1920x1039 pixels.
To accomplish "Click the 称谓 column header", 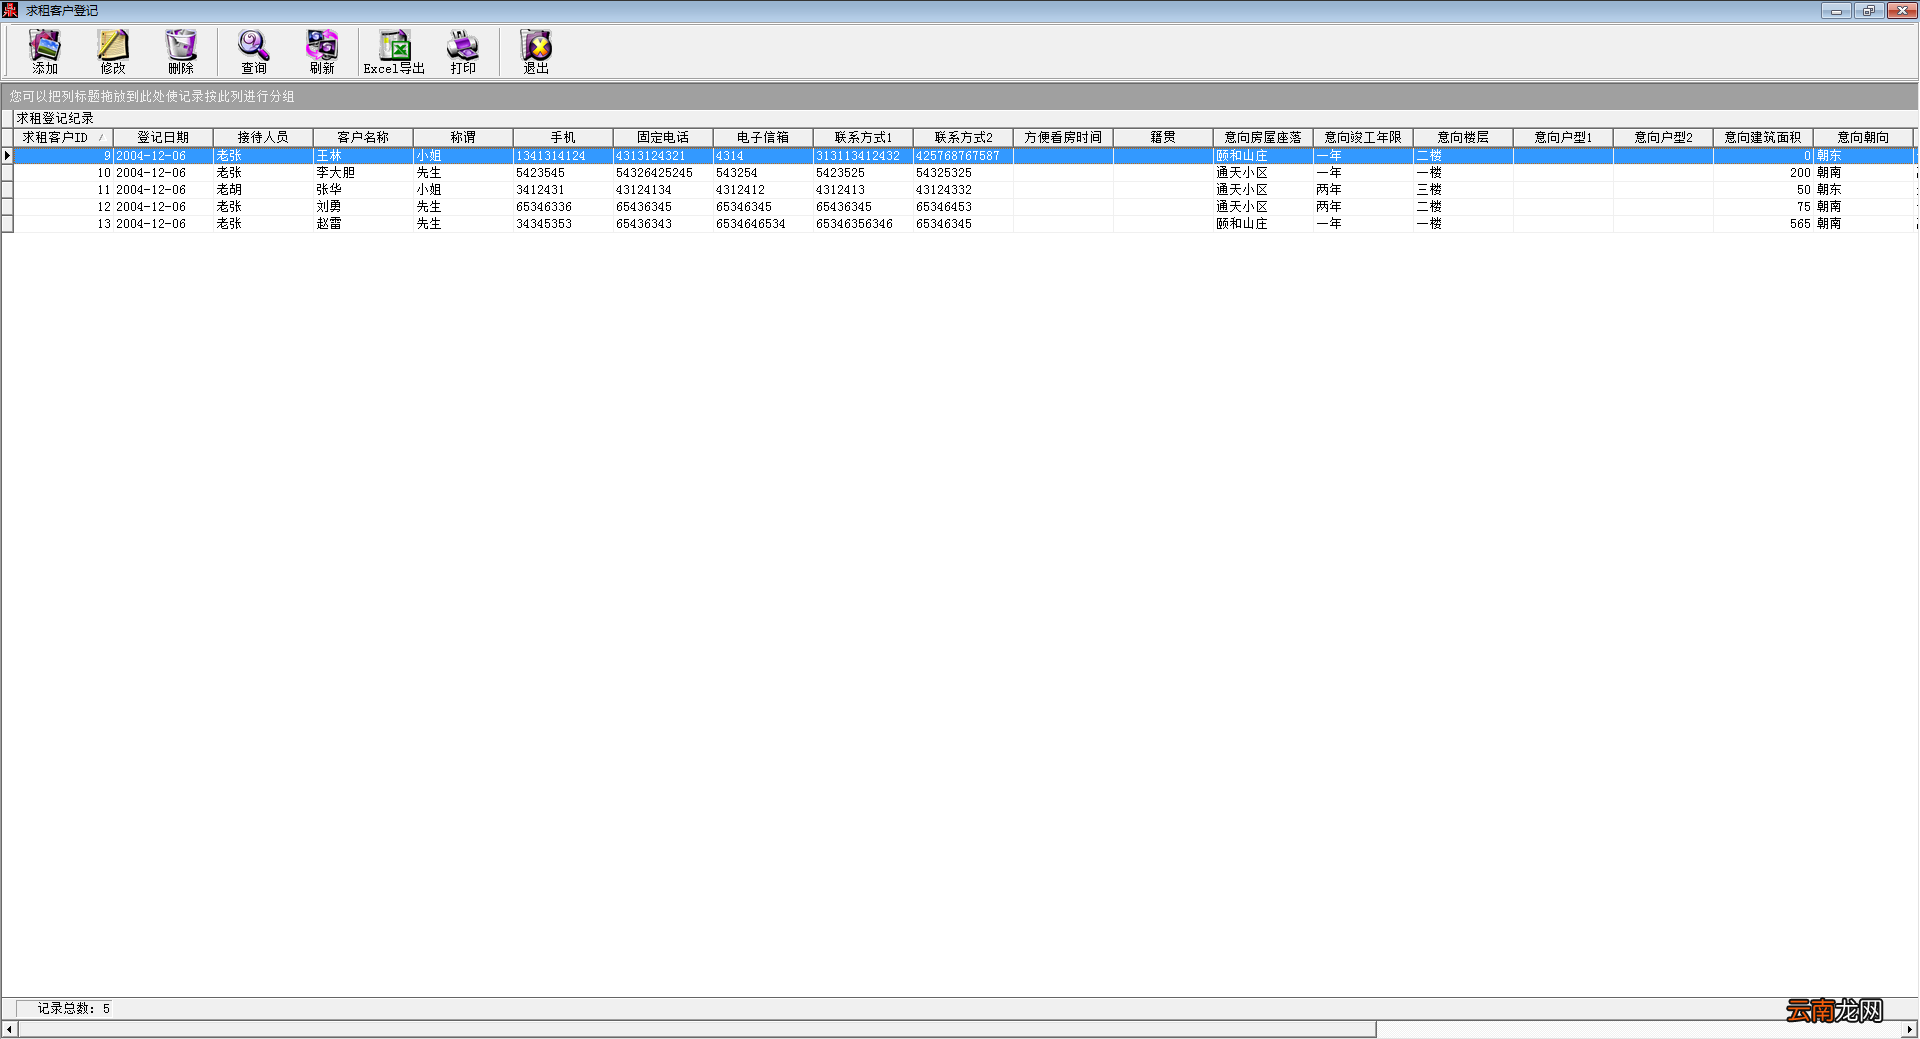I will click(x=463, y=137).
